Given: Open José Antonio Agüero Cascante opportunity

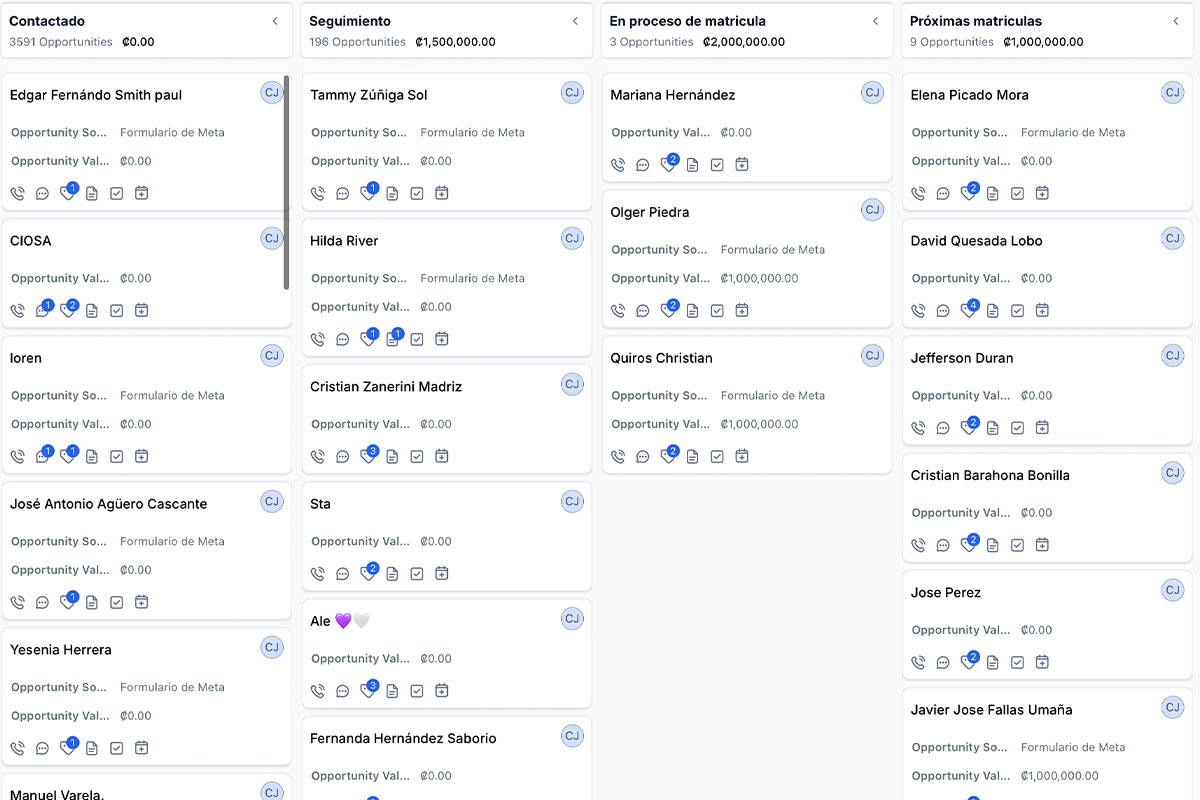Looking at the screenshot, I should 109,504.
